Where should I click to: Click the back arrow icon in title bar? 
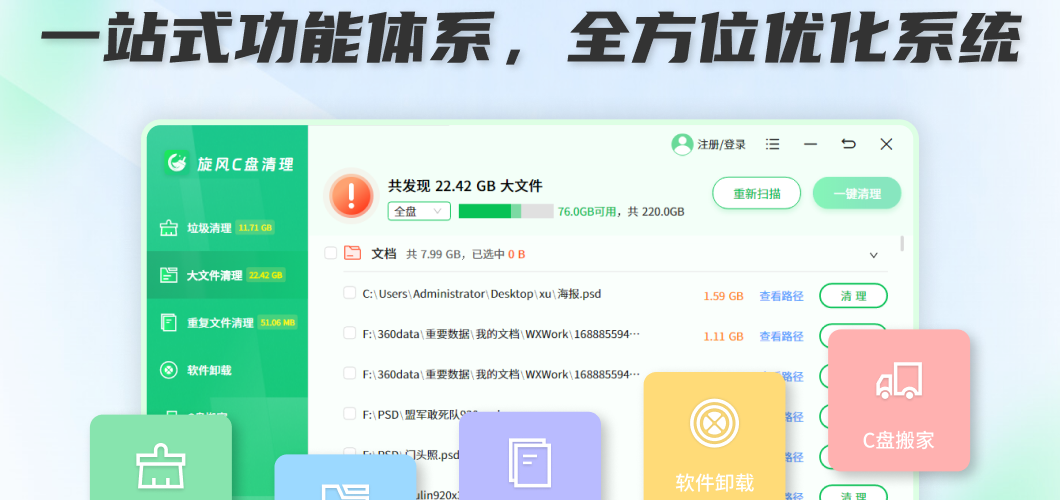pyautogui.click(x=848, y=144)
